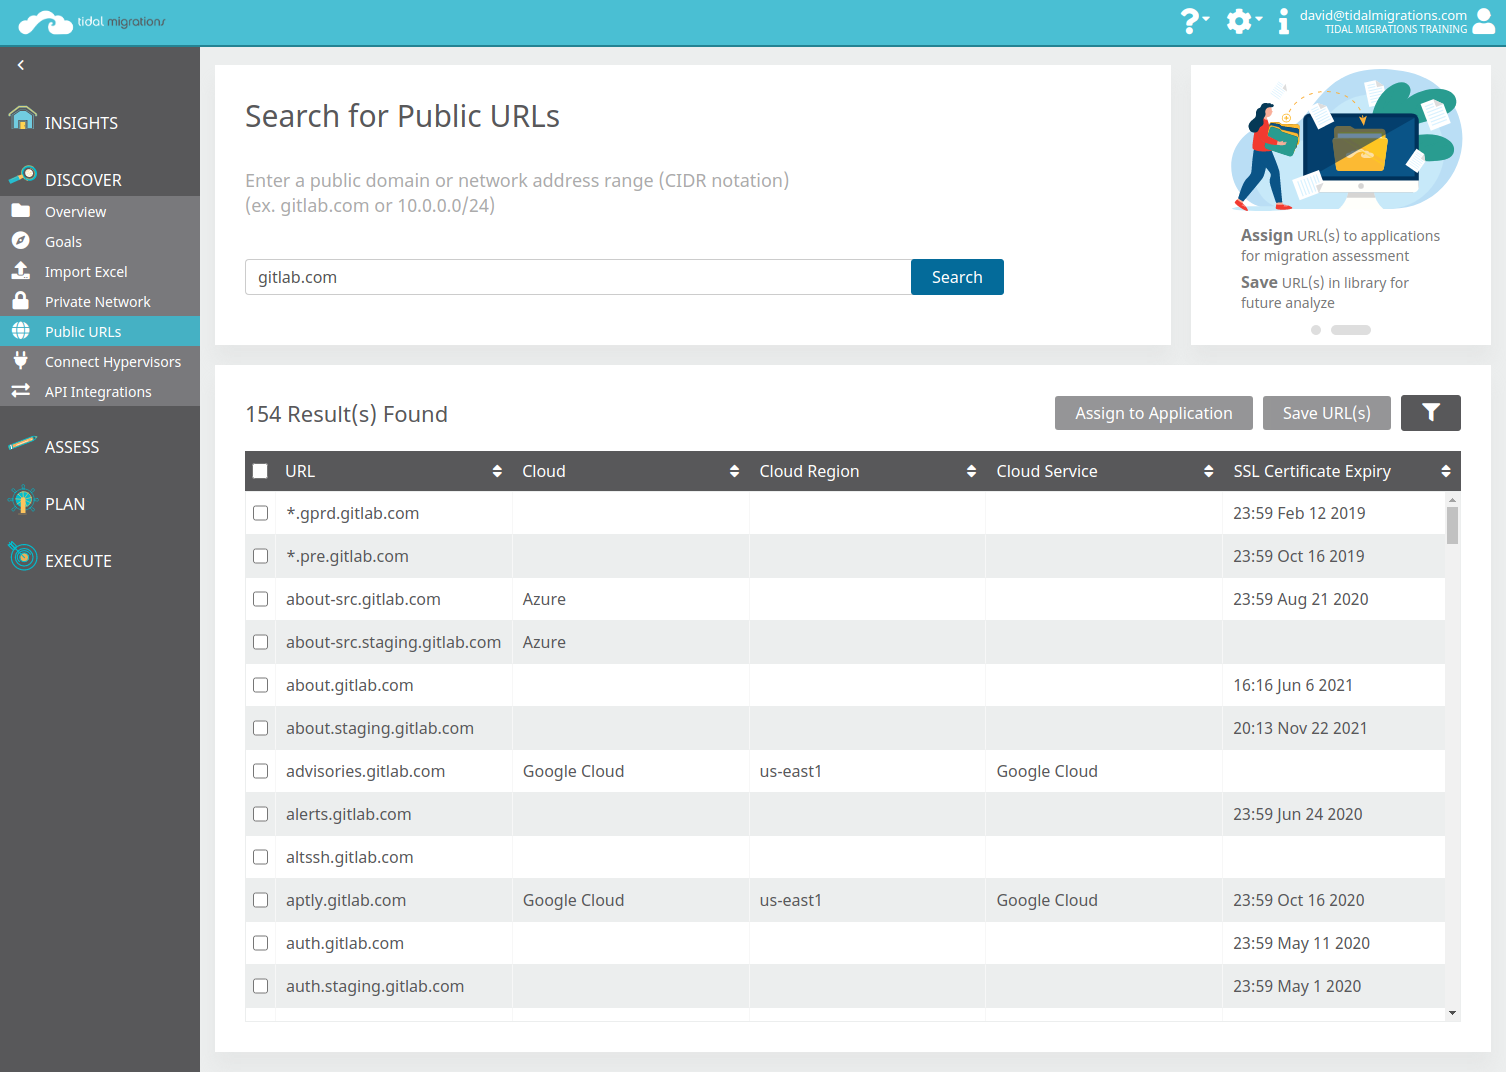Sort by Cloud Service column arrows
This screenshot has width=1506, height=1072.
point(1208,471)
